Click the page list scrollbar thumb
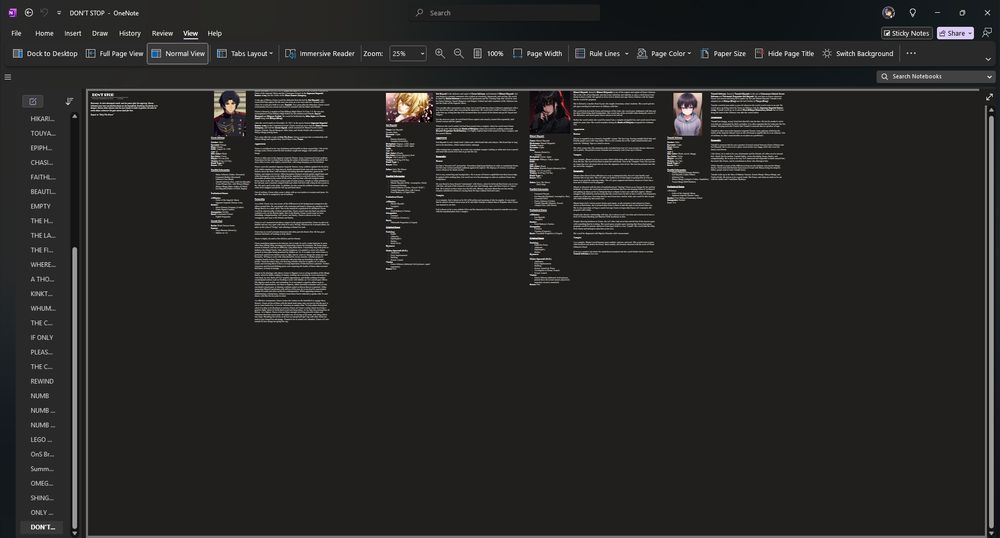This screenshot has width=1000, height=538. pyautogui.click(x=74, y=388)
